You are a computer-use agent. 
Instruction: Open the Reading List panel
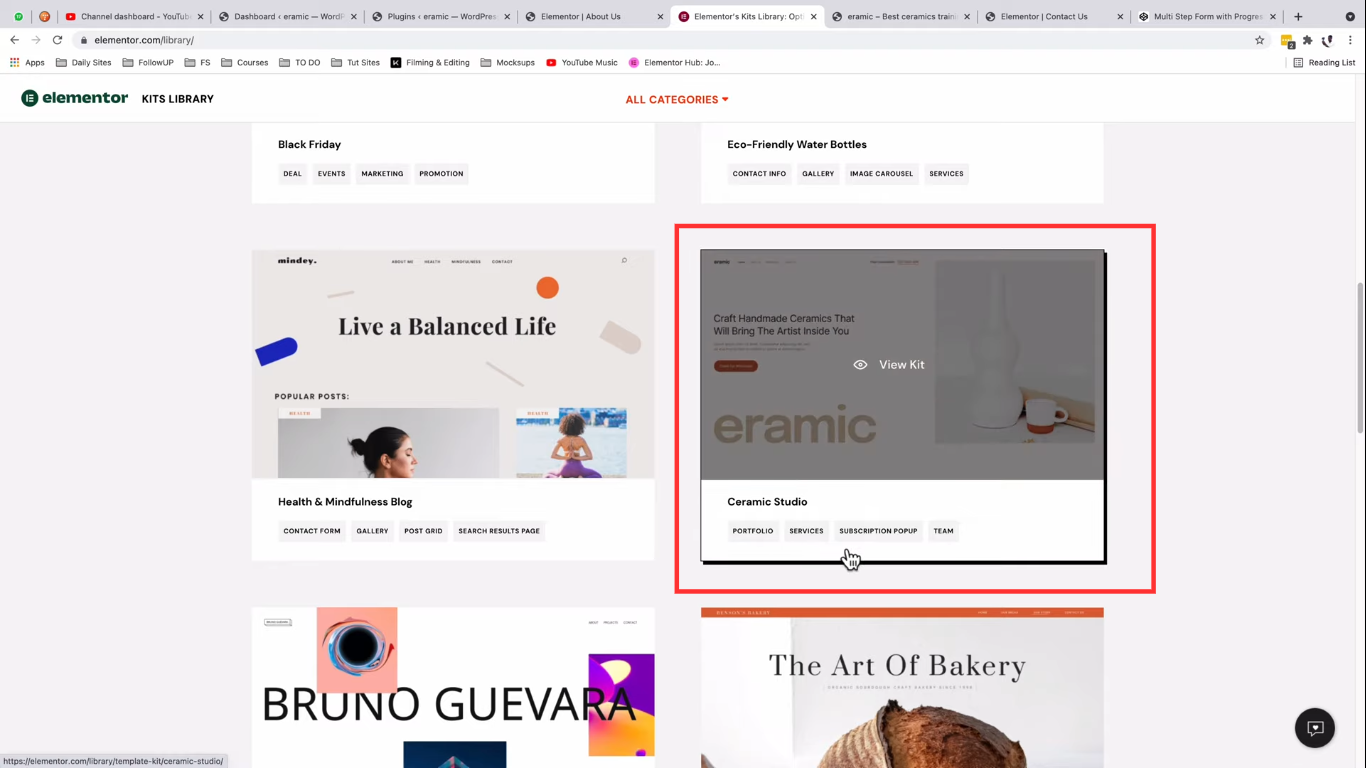[x=1324, y=62]
